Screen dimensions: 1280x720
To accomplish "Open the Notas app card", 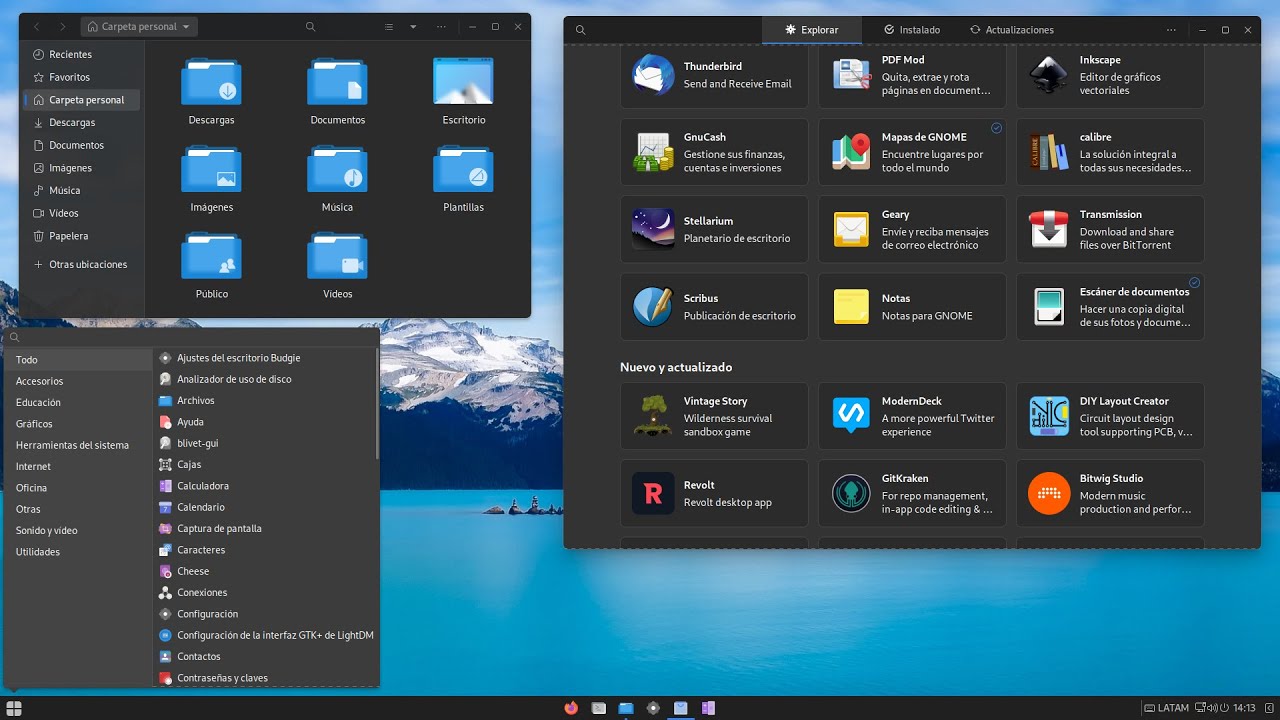I will tap(912, 307).
